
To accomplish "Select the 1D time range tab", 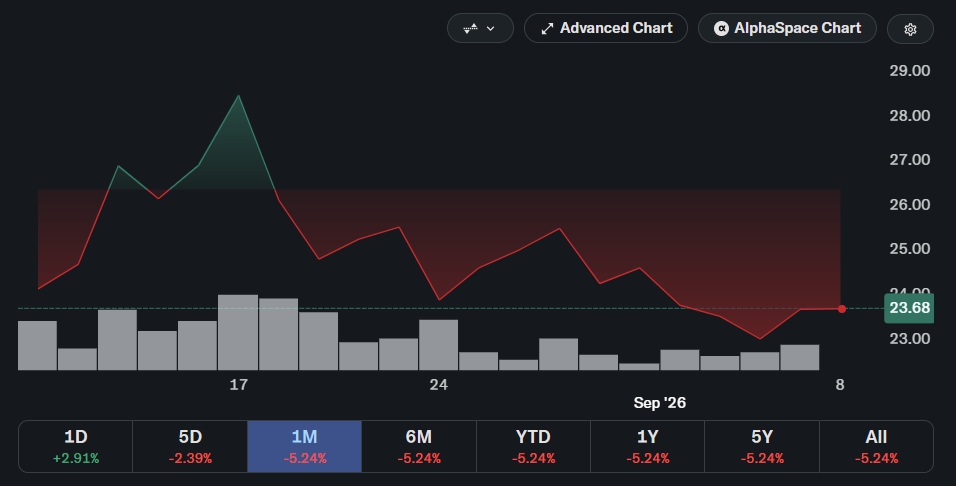I will coord(76,446).
